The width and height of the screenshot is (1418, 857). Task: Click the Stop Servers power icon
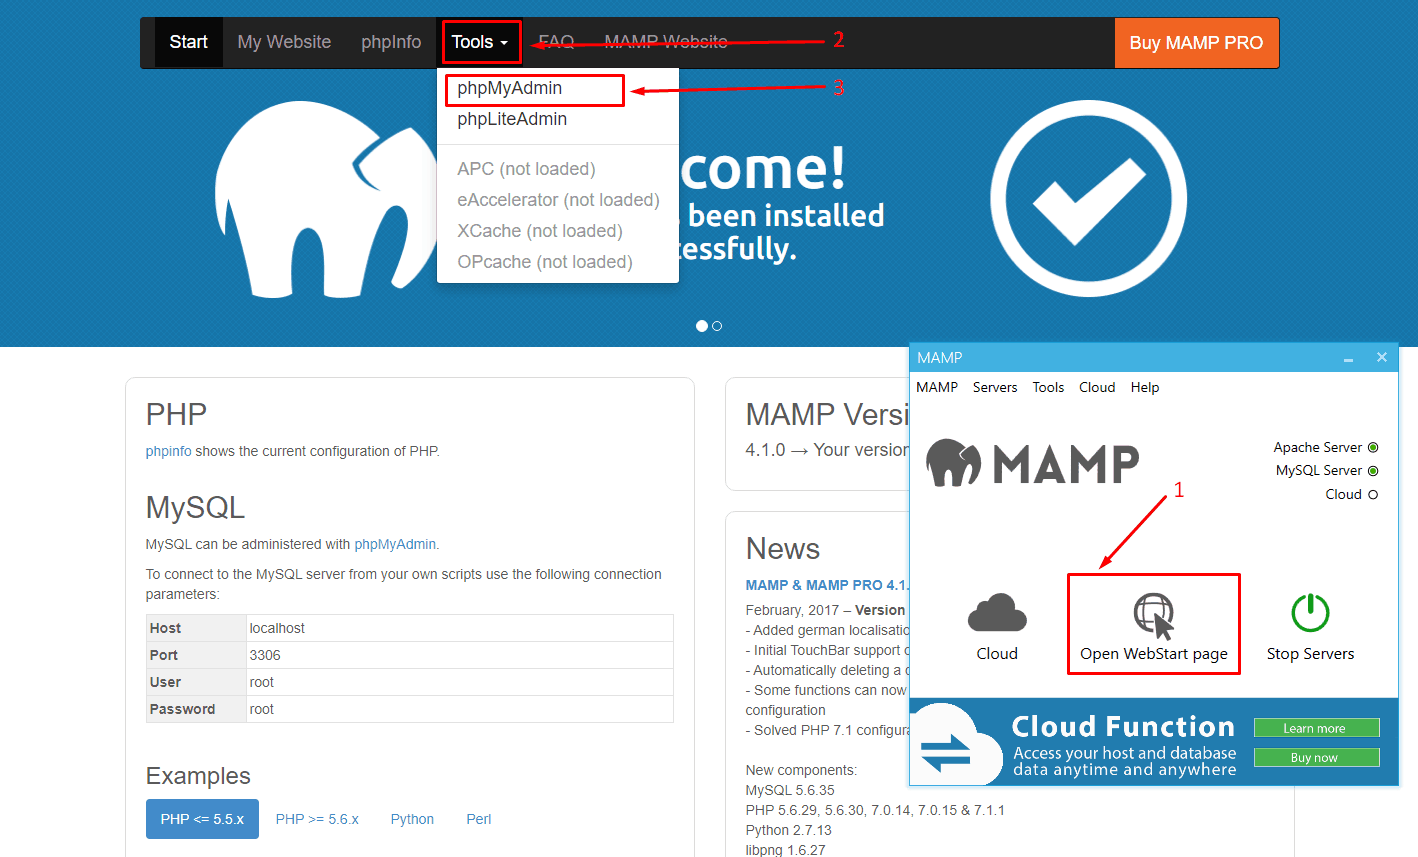(x=1310, y=613)
